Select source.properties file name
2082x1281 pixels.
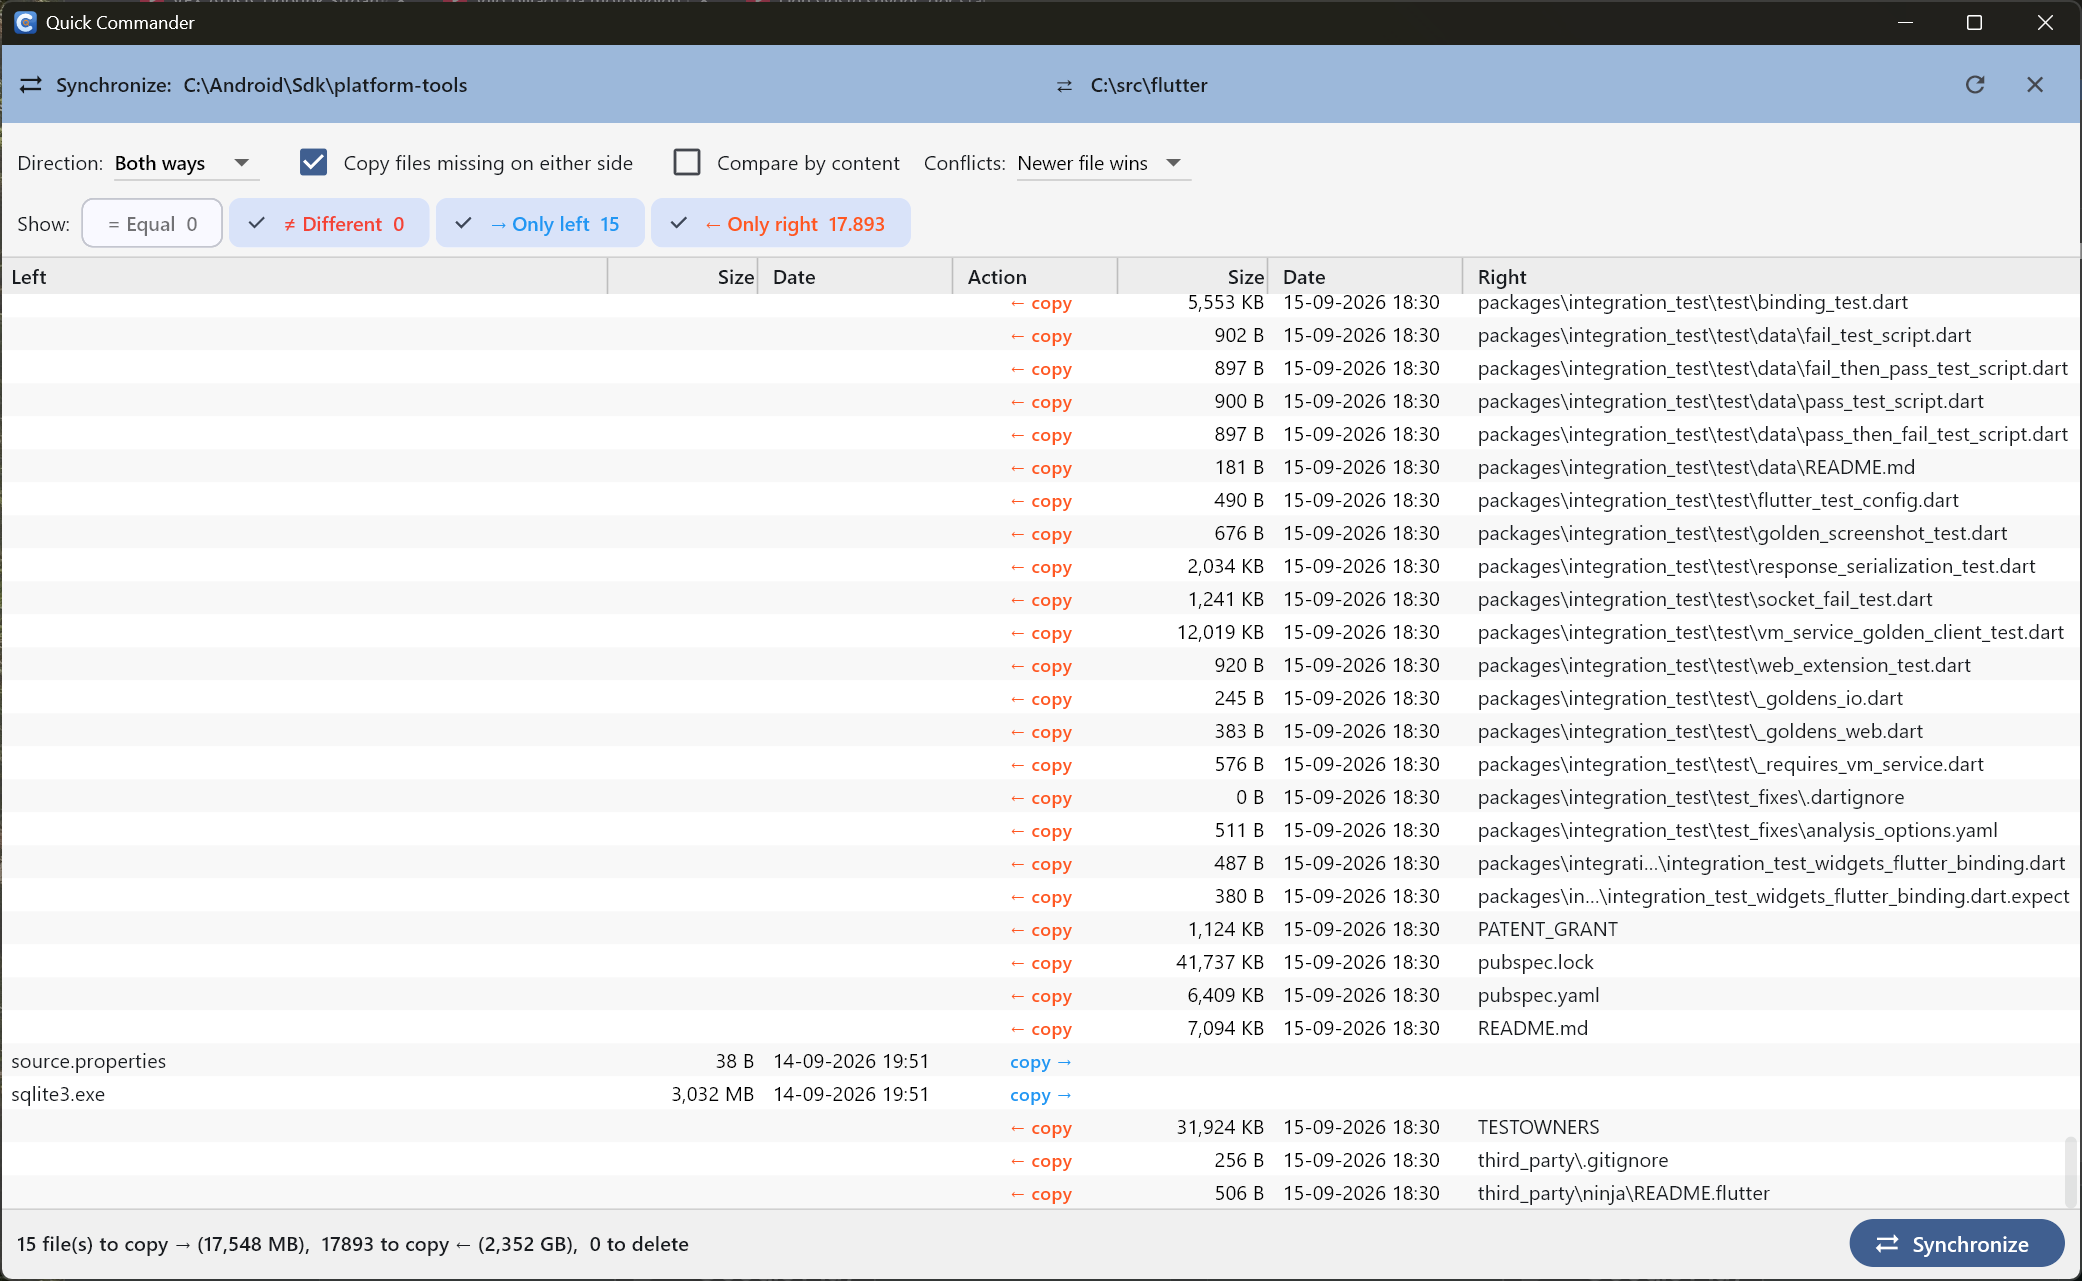click(89, 1061)
